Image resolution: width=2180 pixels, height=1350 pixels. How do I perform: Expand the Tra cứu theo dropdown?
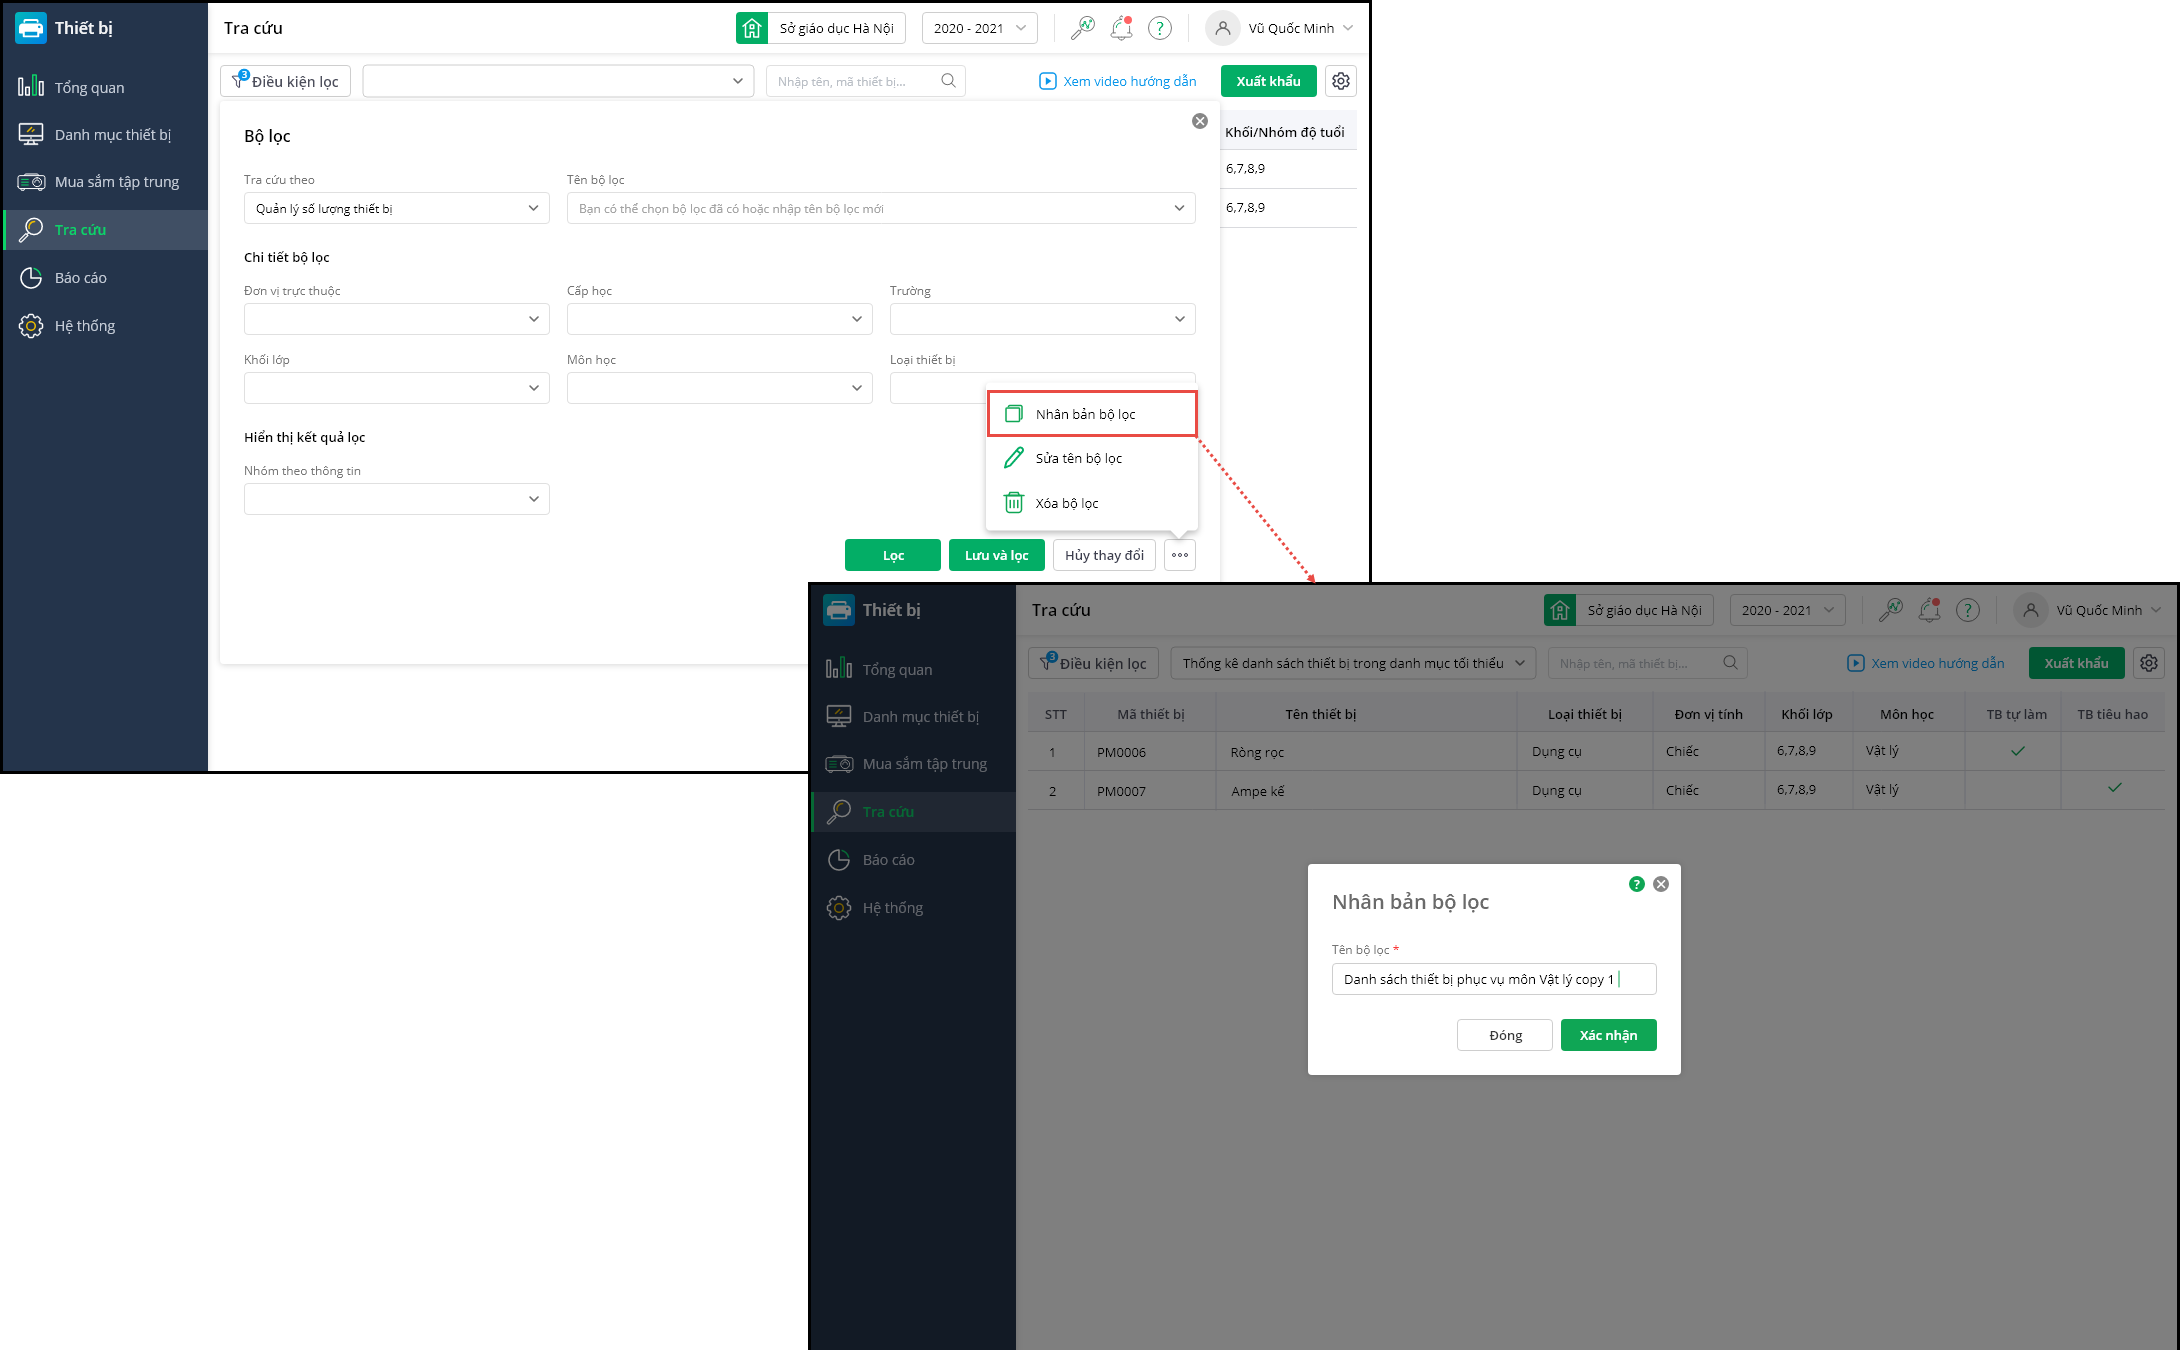click(x=396, y=208)
